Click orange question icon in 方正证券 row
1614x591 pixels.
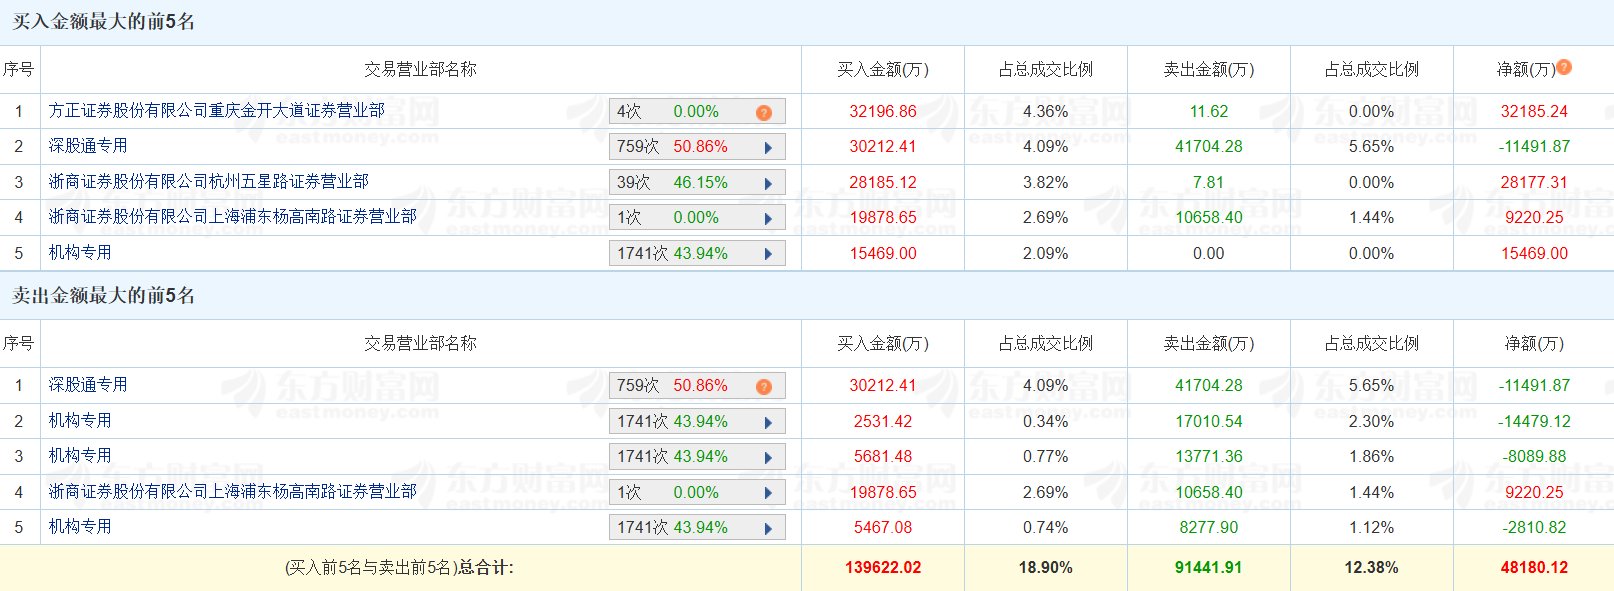(x=764, y=112)
